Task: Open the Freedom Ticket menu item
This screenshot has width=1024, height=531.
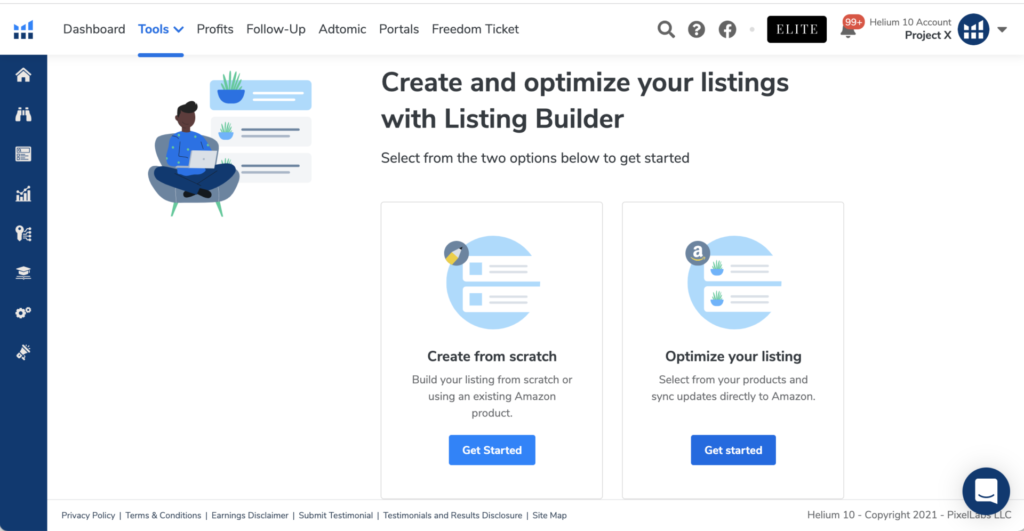Action: click(x=475, y=29)
